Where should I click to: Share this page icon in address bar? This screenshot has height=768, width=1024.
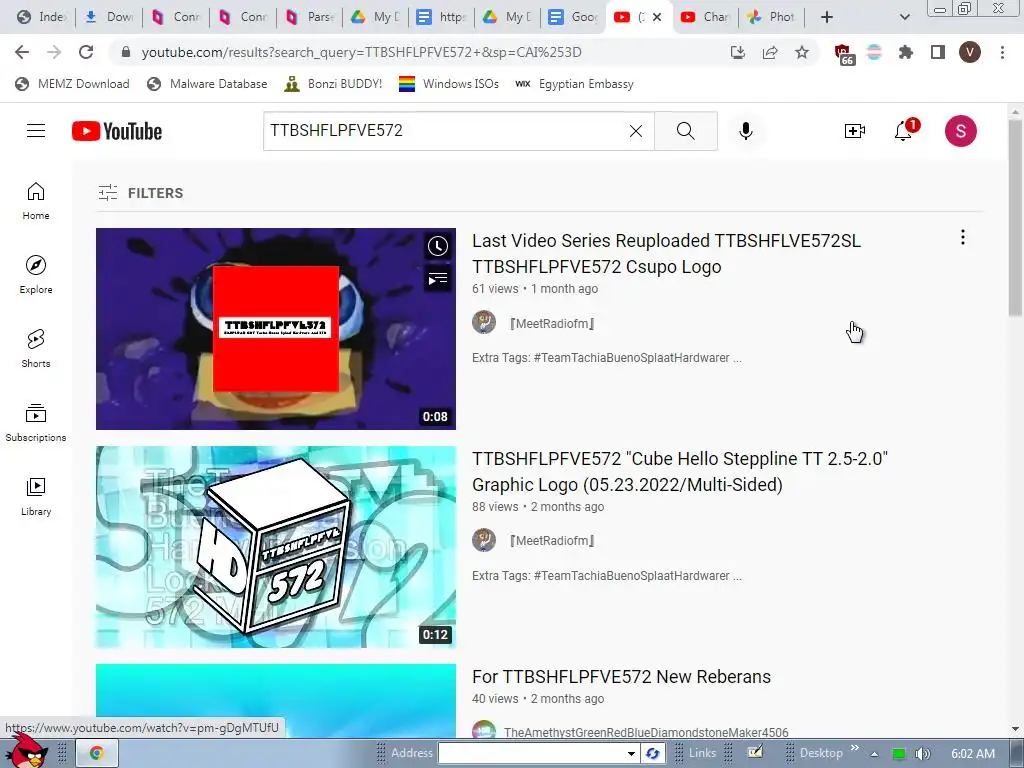tap(770, 52)
